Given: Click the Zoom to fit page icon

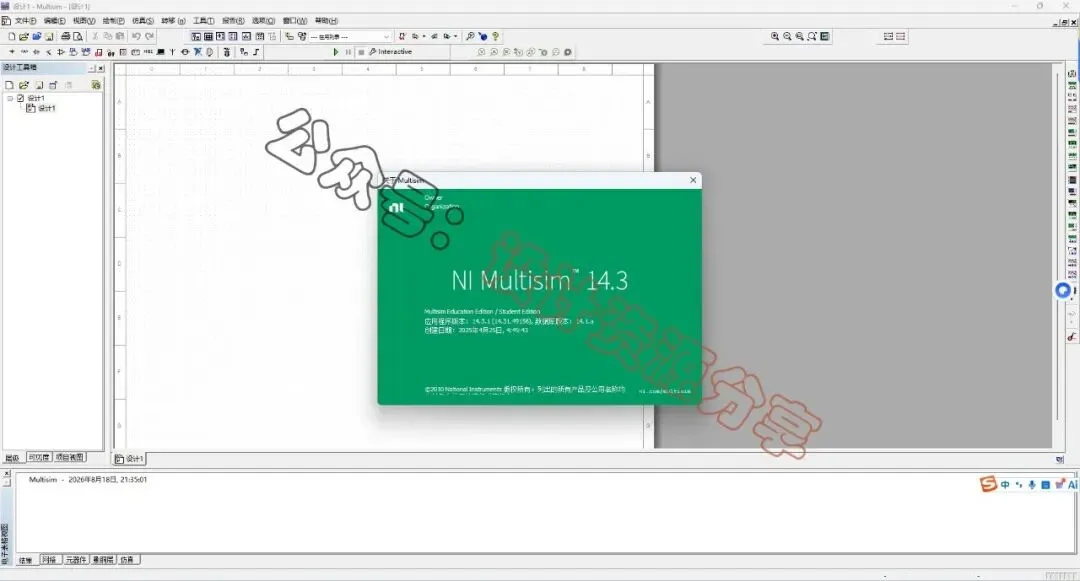Looking at the screenshot, I should point(812,36).
